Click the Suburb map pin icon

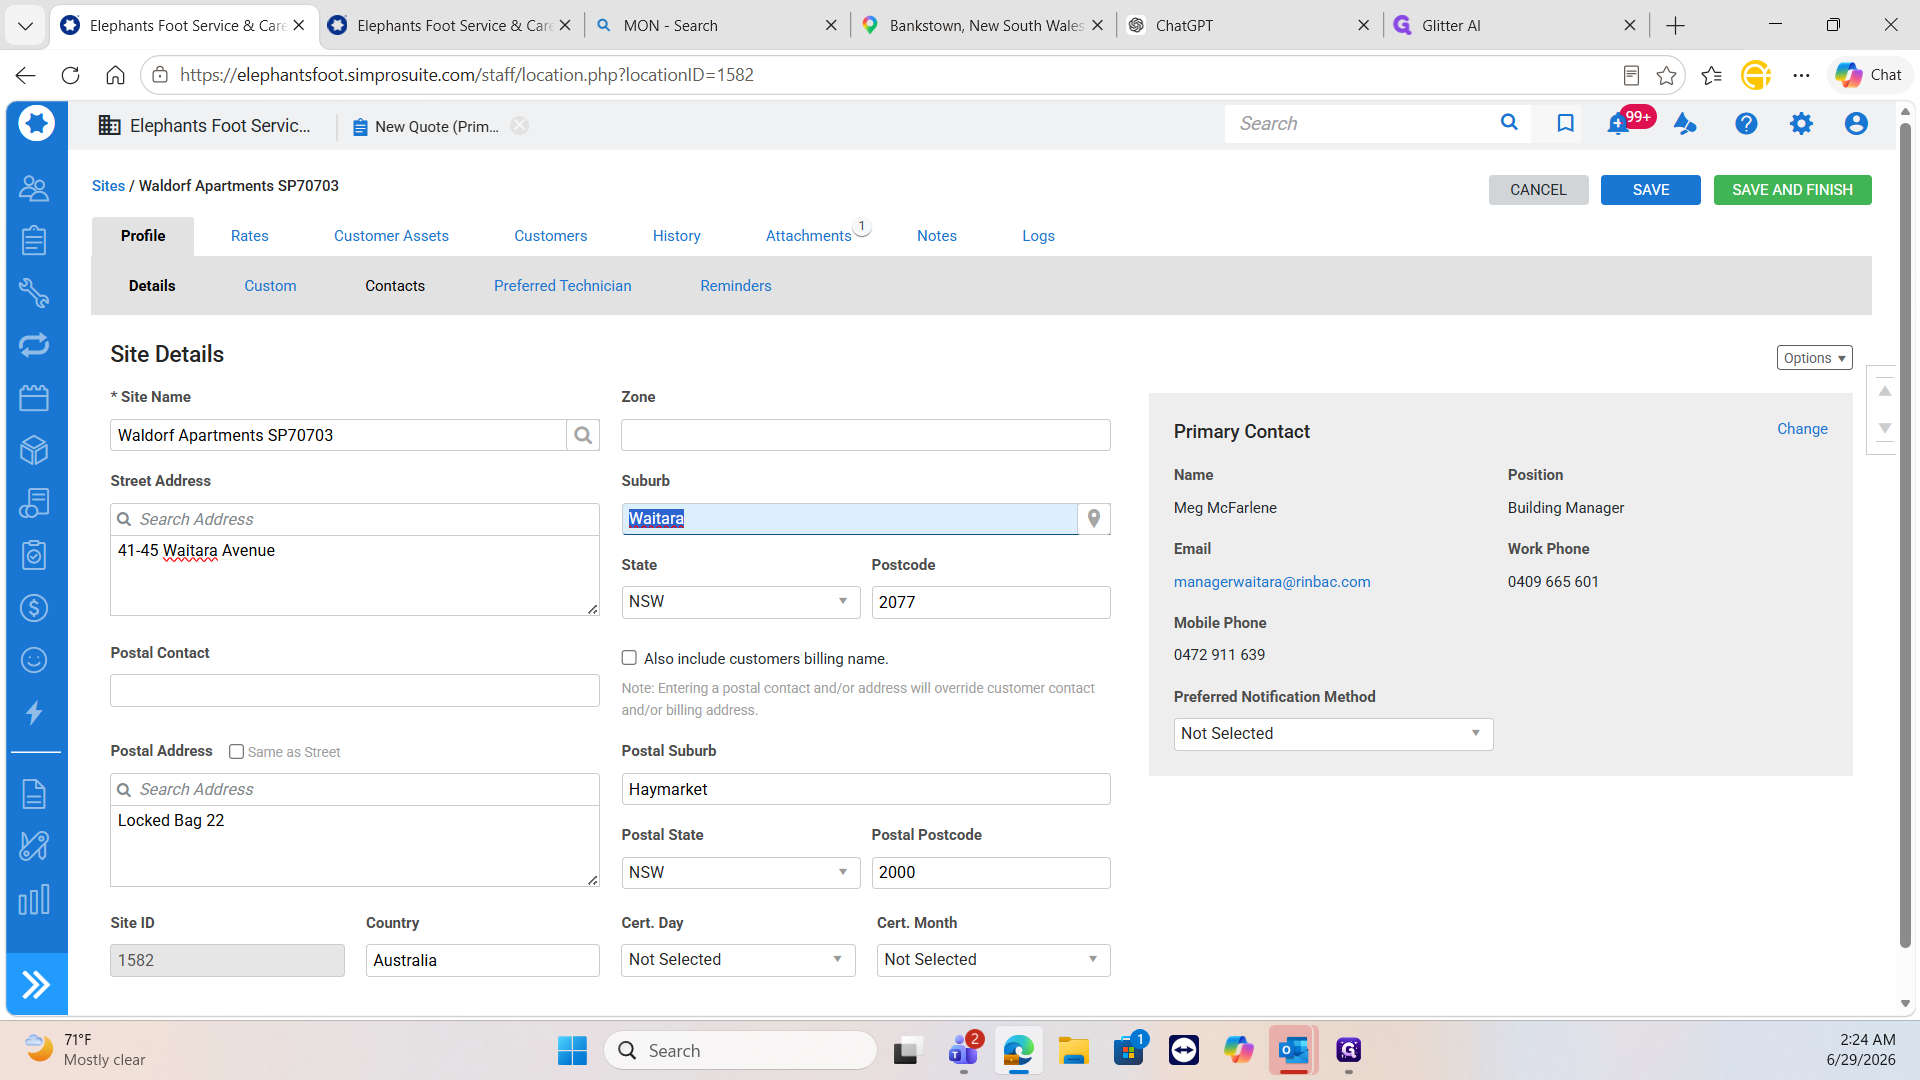(x=1094, y=518)
